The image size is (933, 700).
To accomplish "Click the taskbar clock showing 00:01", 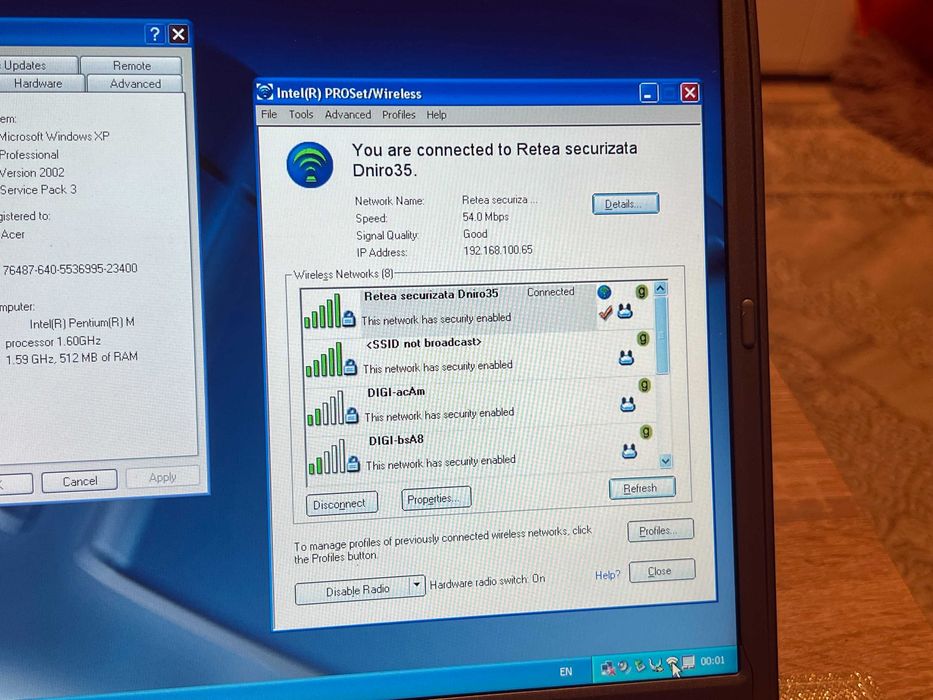I will tap(712, 661).
